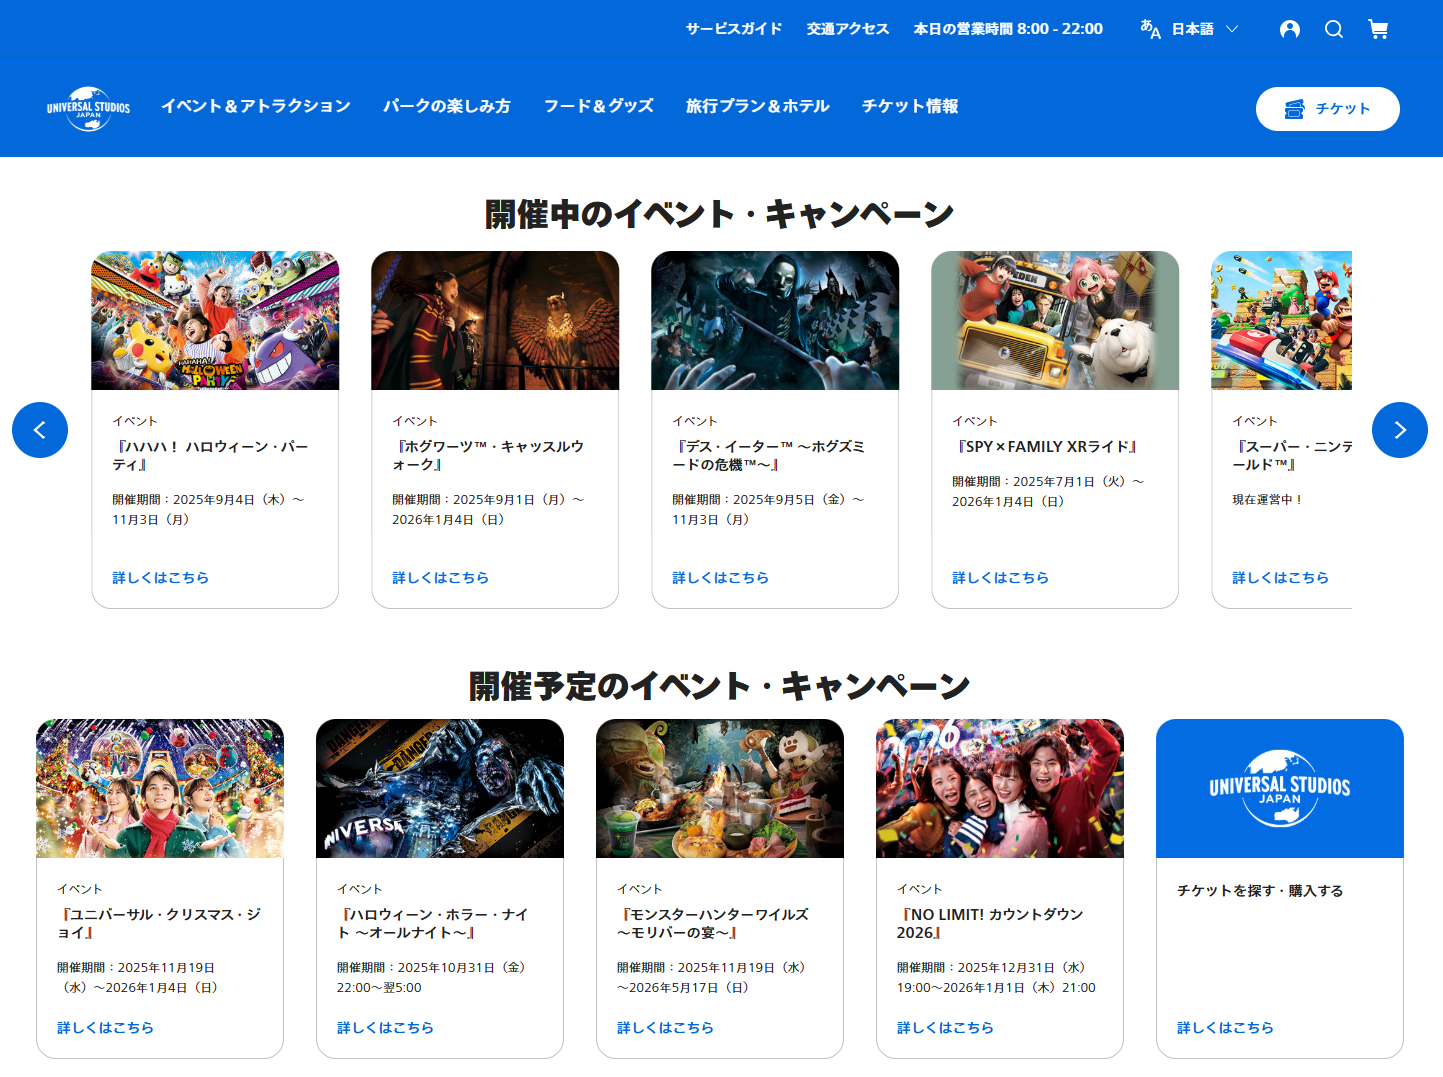Click the search magnifier icon

1334,29
